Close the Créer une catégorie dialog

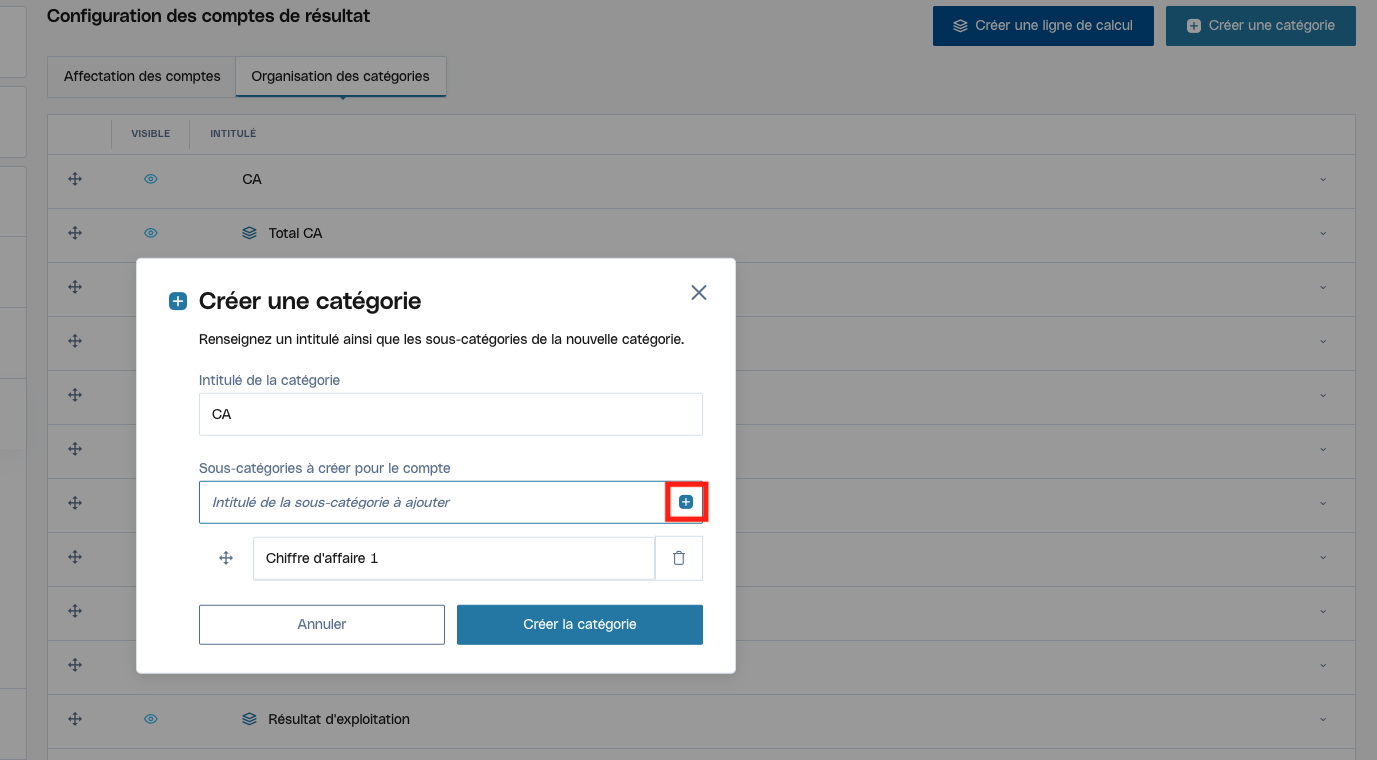coord(699,292)
